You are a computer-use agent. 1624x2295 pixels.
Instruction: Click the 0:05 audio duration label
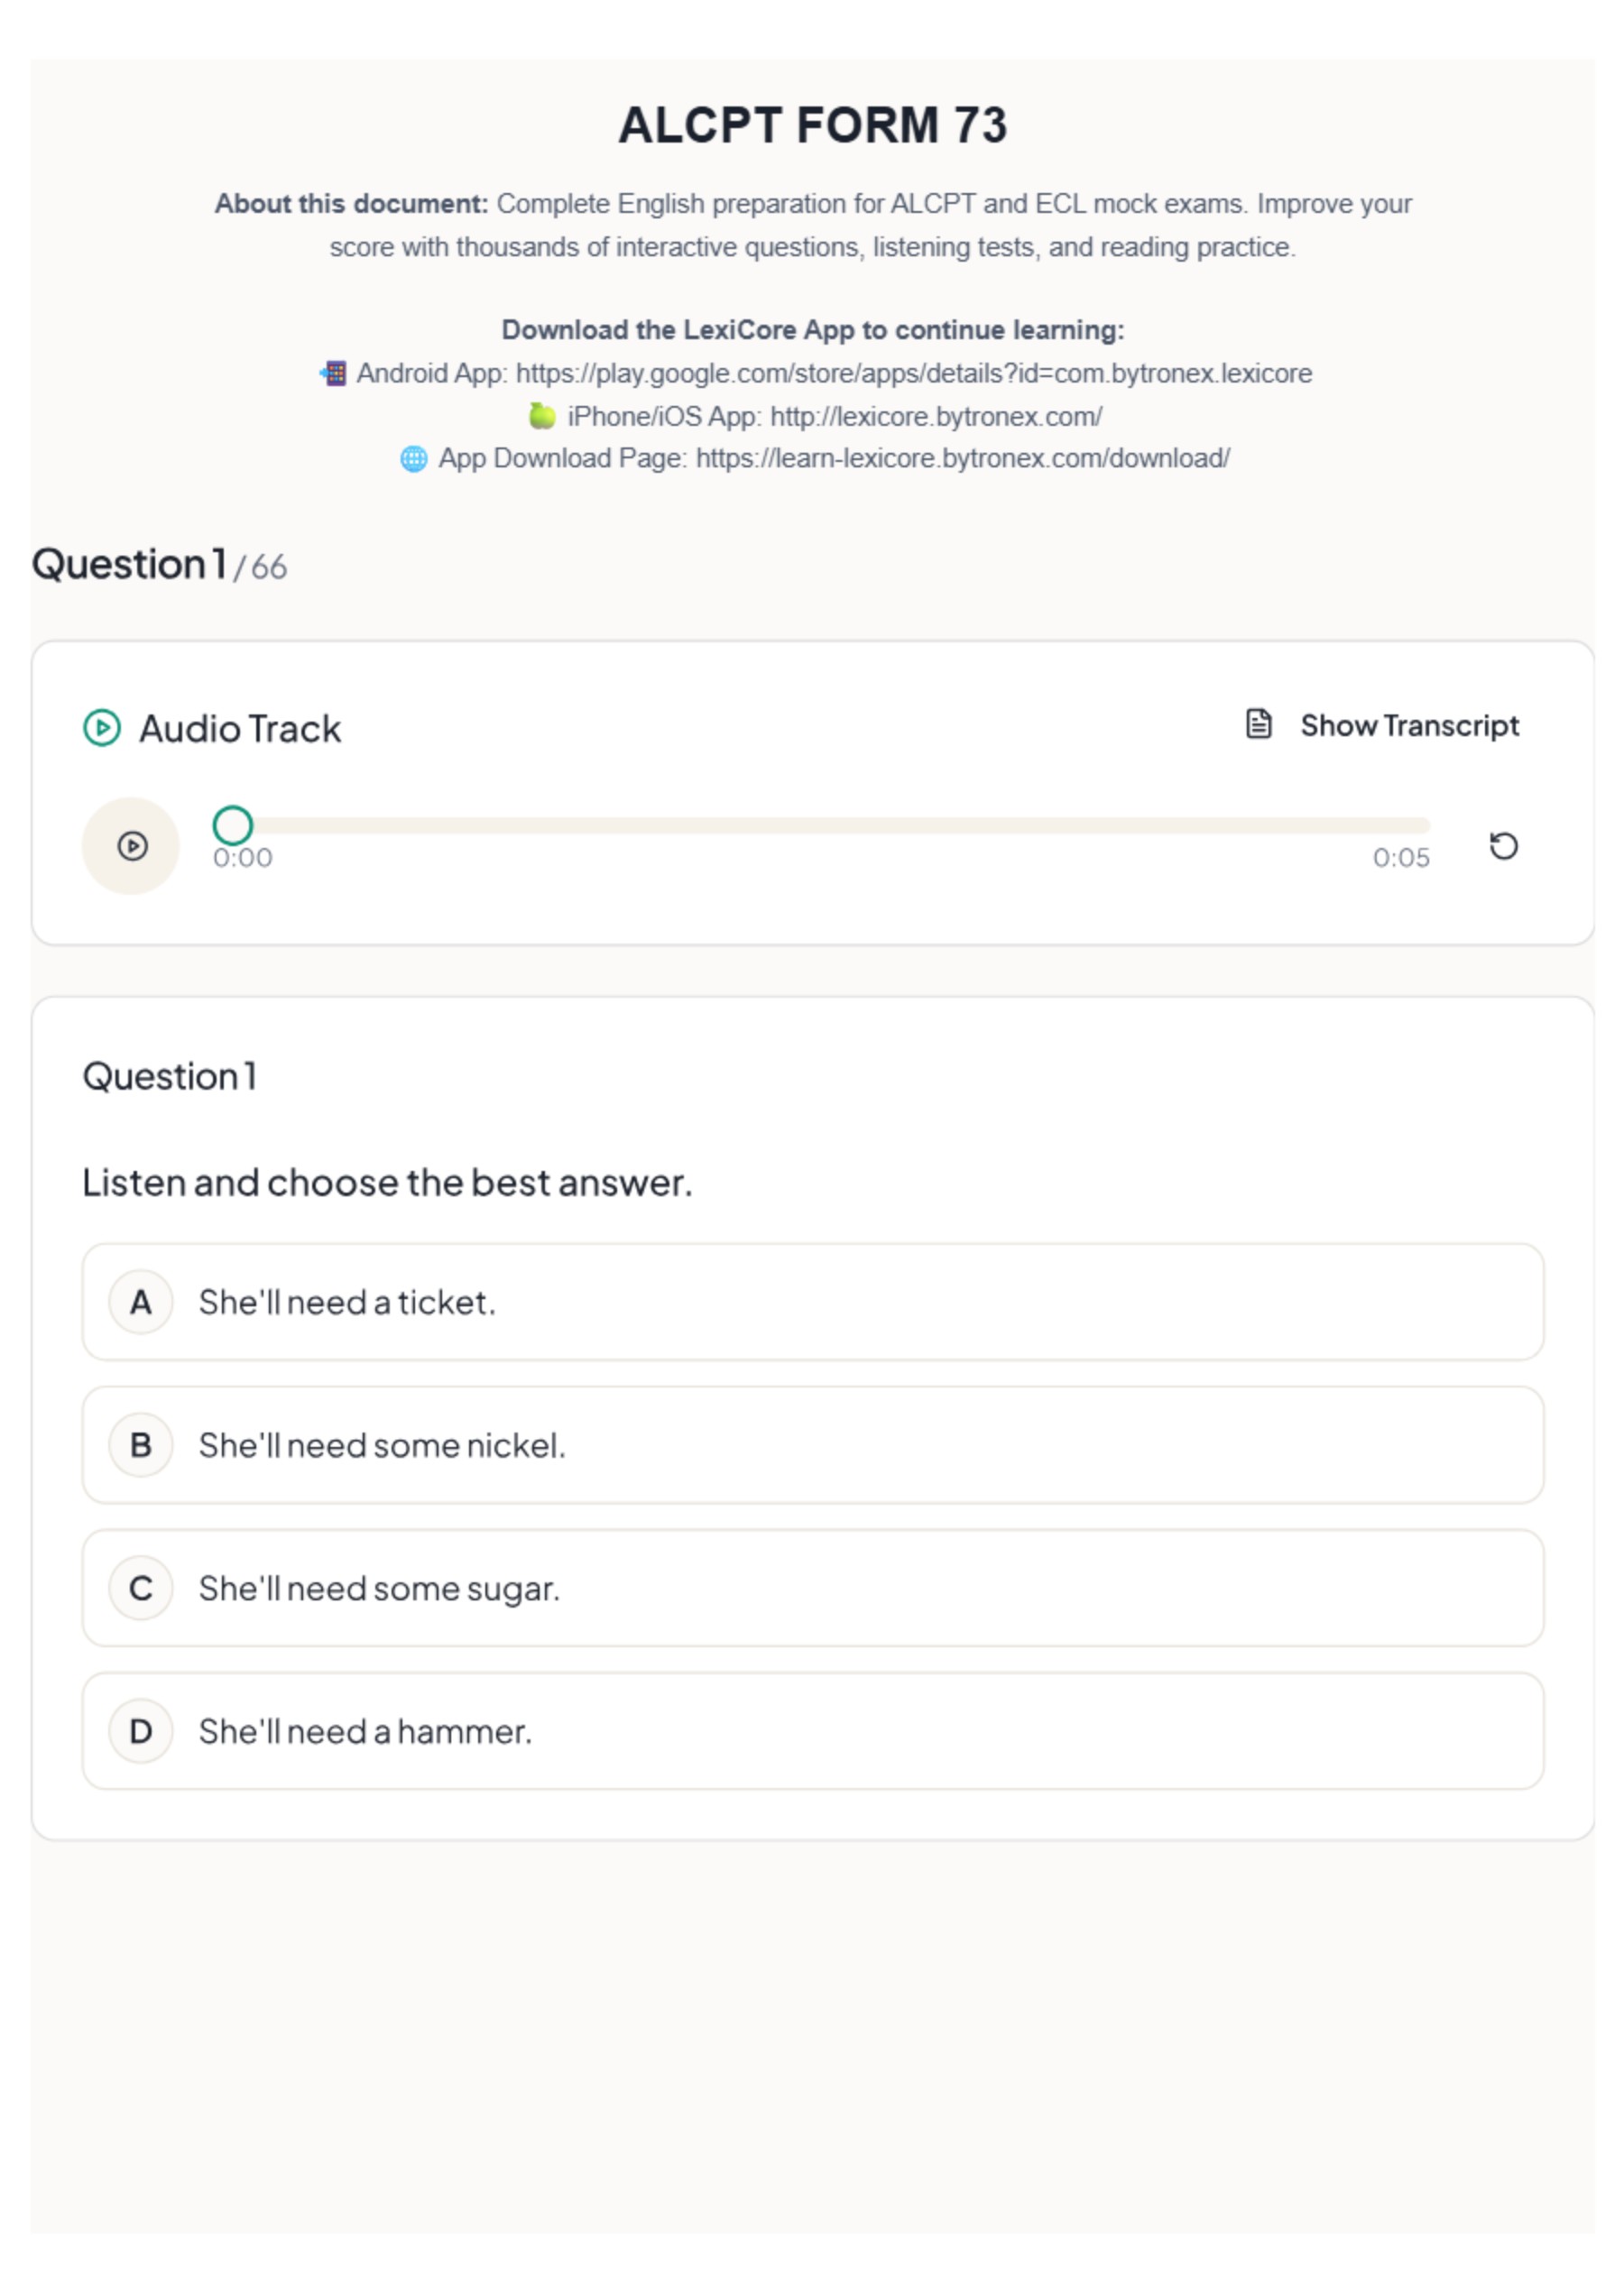pyautogui.click(x=1400, y=858)
